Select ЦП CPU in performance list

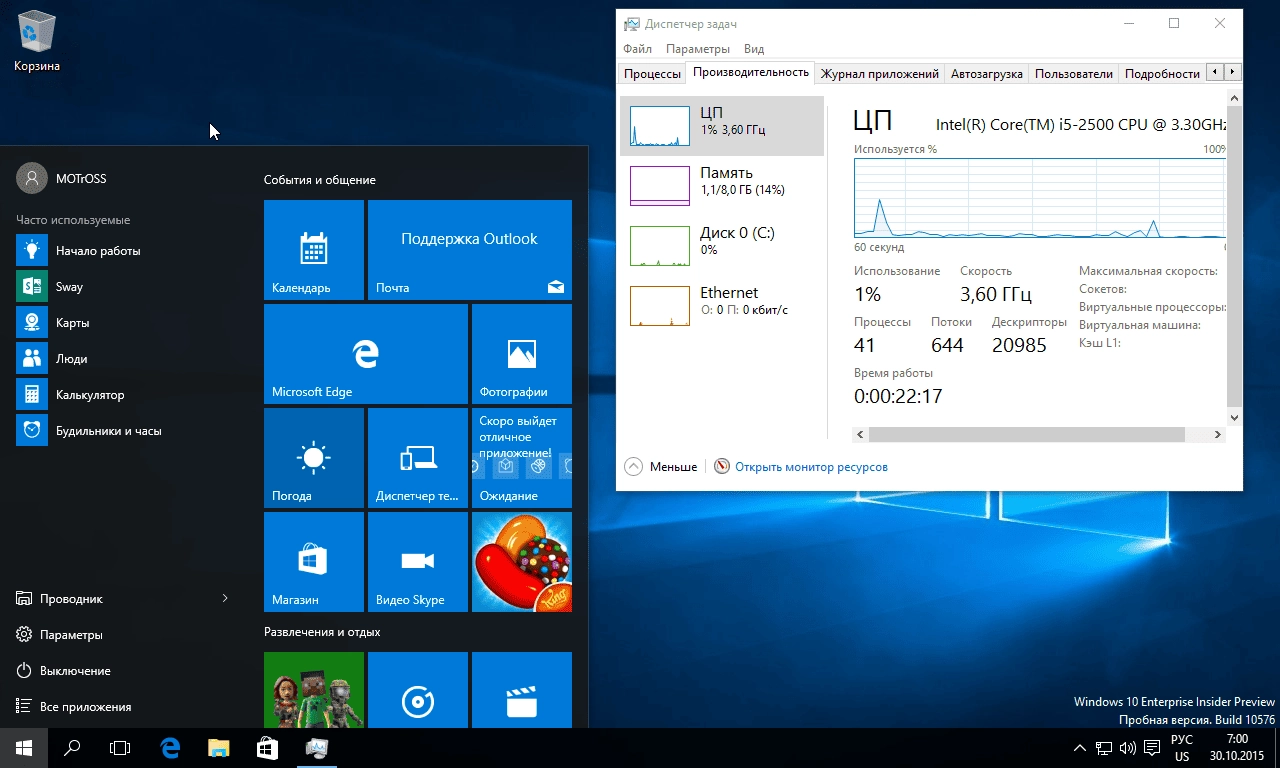(x=722, y=126)
